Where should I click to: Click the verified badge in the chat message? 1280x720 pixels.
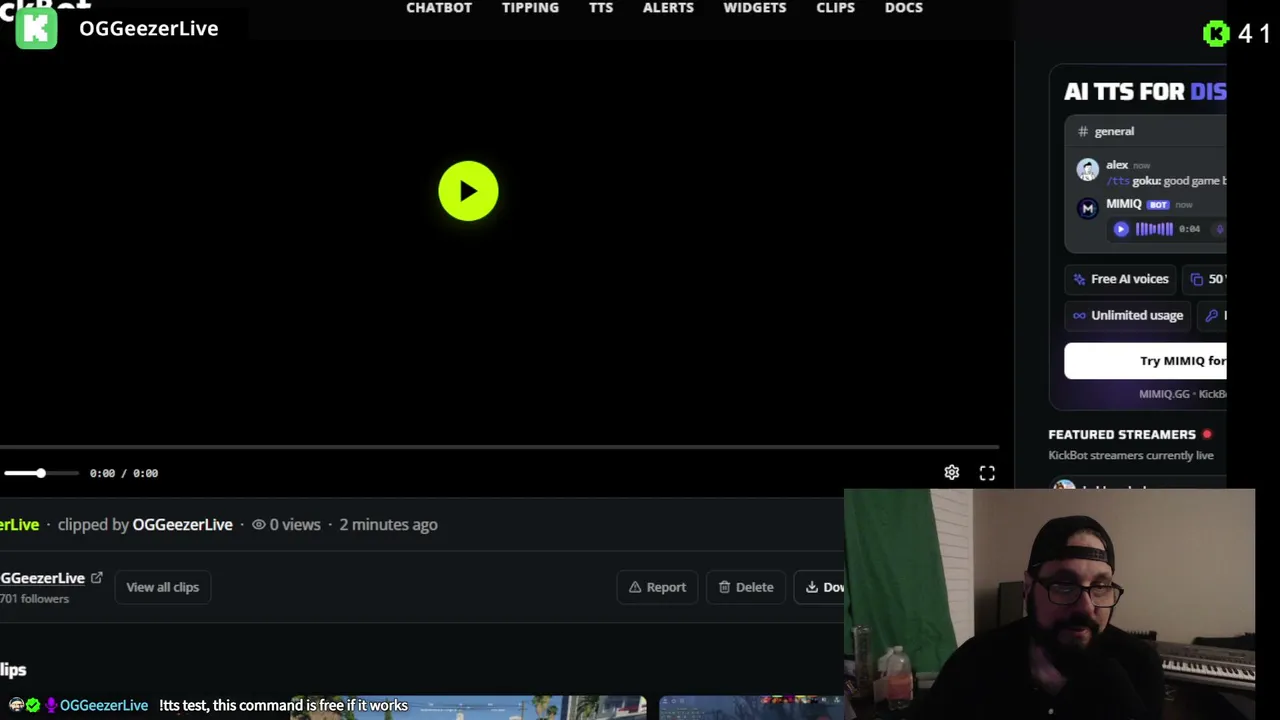point(33,706)
